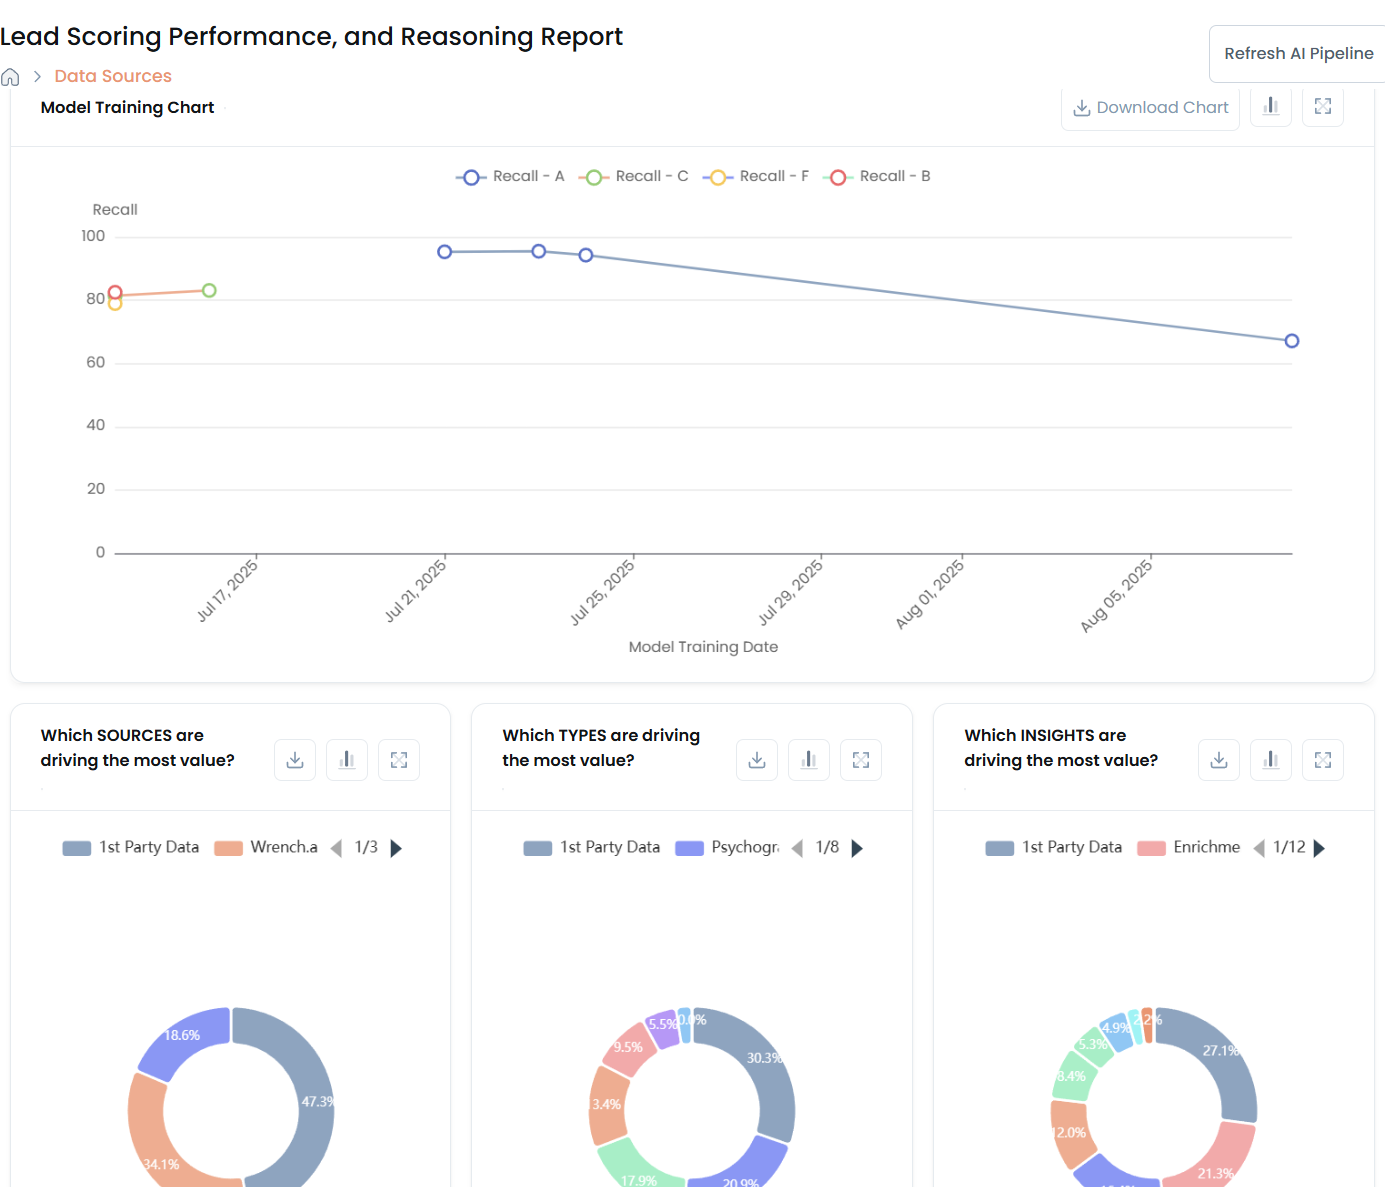Click the Aug 05 Recall data point
The height and width of the screenshot is (1187, 1385).
point(1292,341)
